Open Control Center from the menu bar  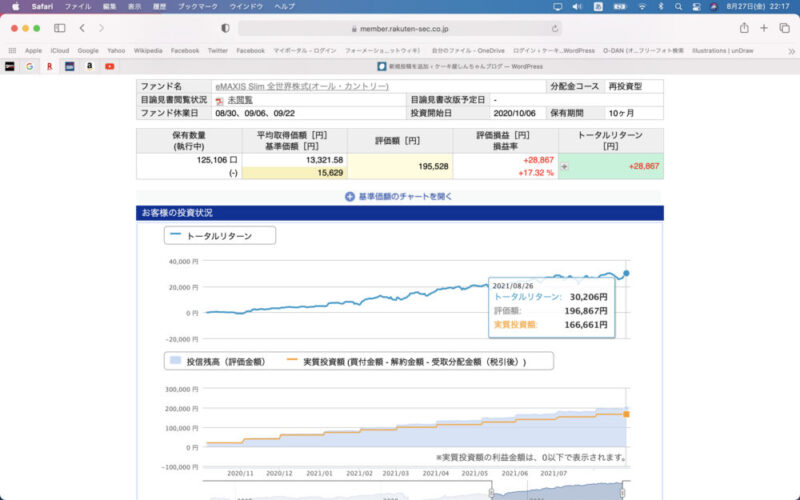[696, 7]
